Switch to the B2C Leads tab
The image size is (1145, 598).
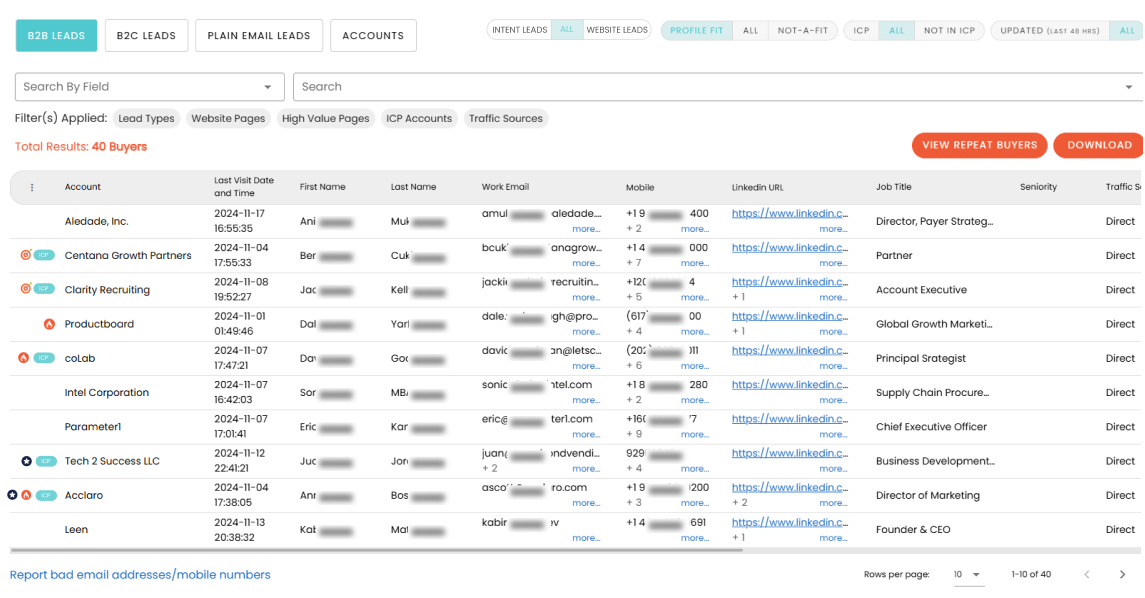click(146, 36)
